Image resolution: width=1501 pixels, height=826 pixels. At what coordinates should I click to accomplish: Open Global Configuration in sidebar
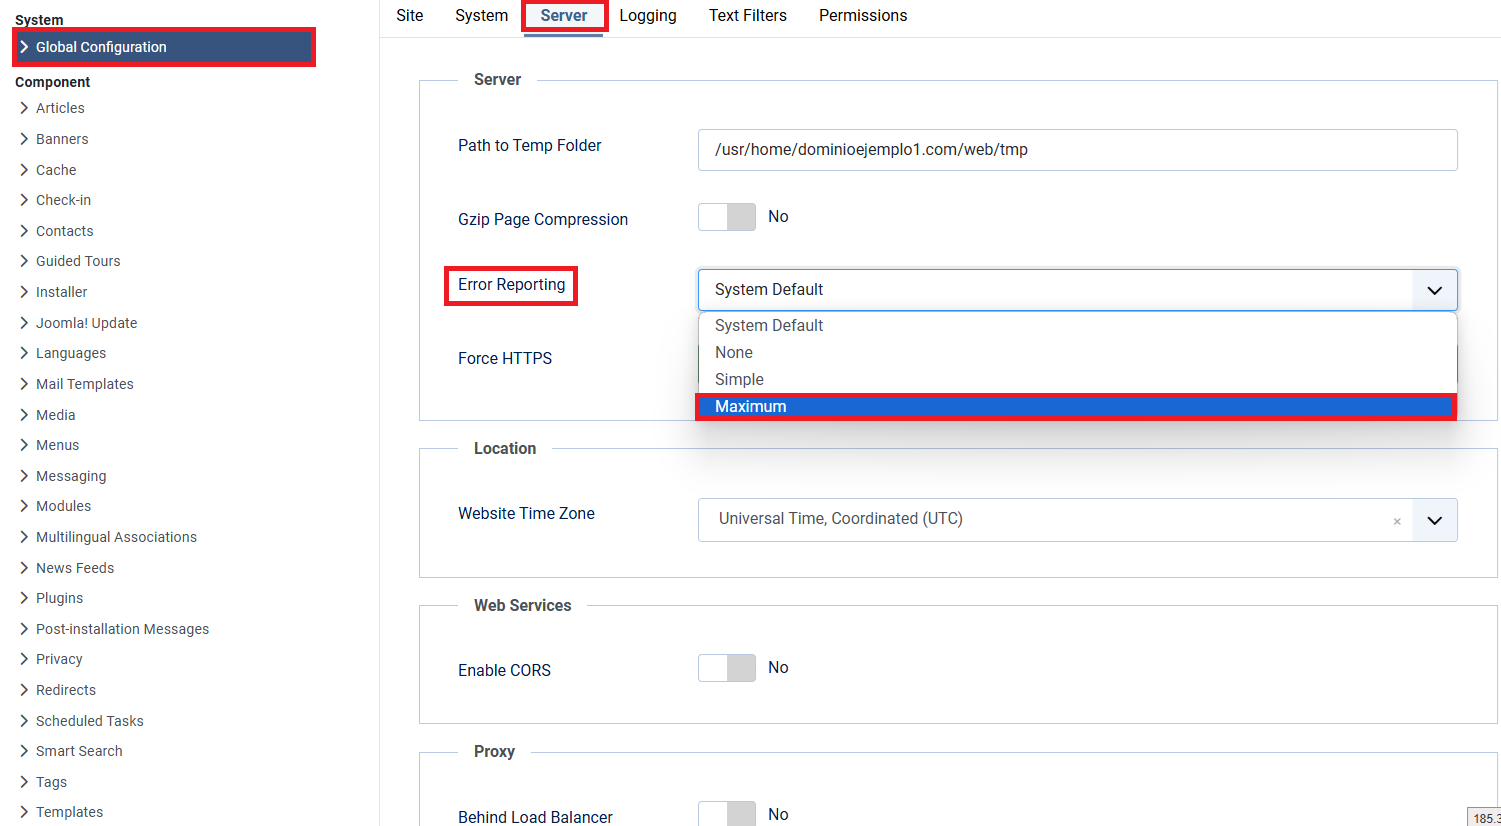coord(101,47)
